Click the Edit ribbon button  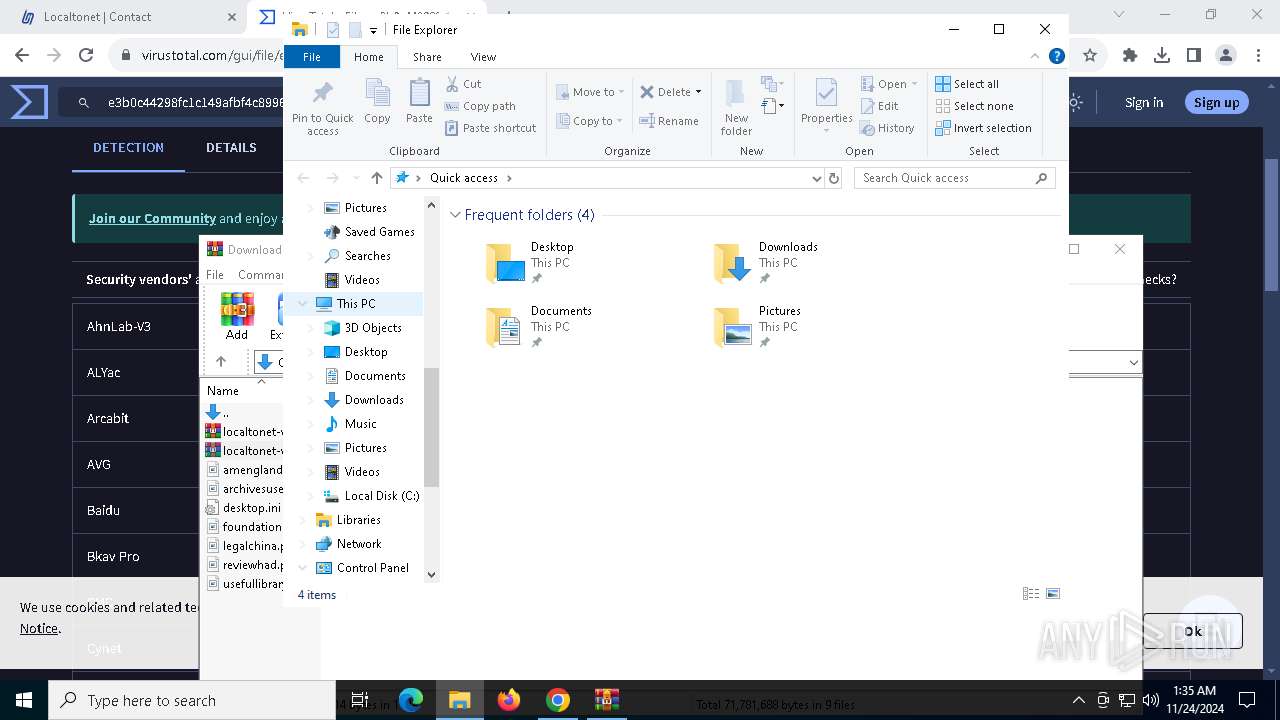(880, 106)
